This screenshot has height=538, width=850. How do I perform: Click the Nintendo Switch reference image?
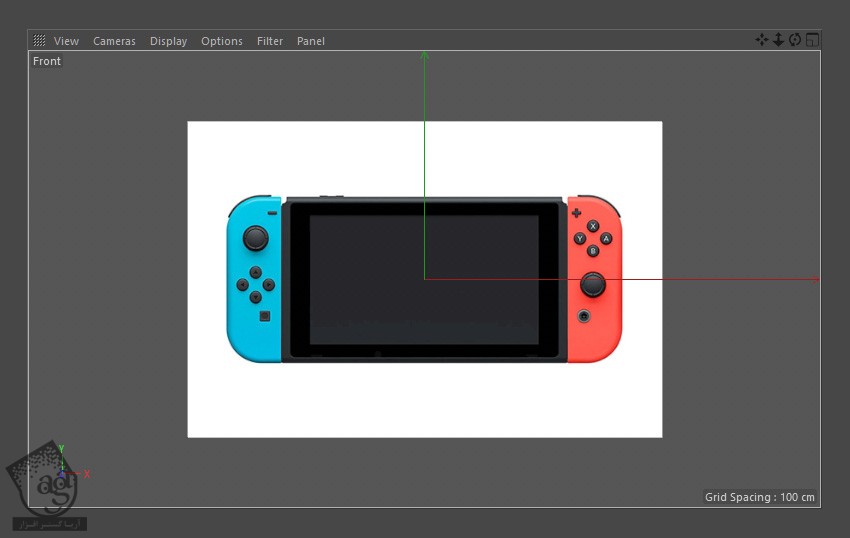tap(424, 279)
